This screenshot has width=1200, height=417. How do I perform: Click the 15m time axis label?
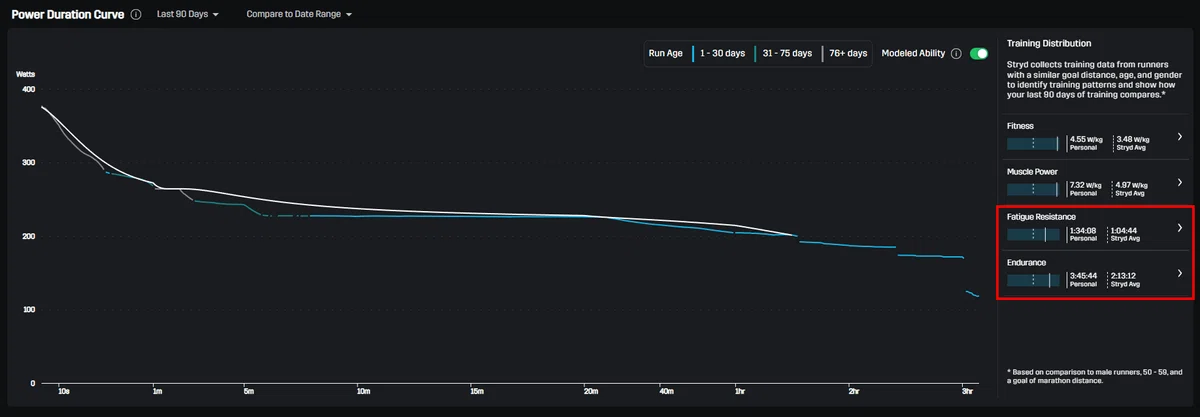[x=477, y=391]
